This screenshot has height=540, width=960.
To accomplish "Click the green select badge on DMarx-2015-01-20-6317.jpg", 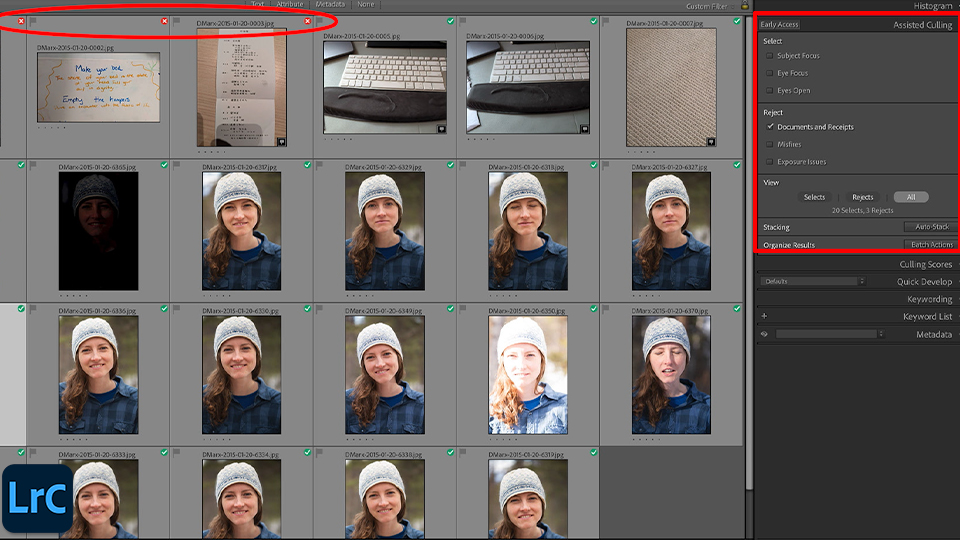I will coord(307,165).
